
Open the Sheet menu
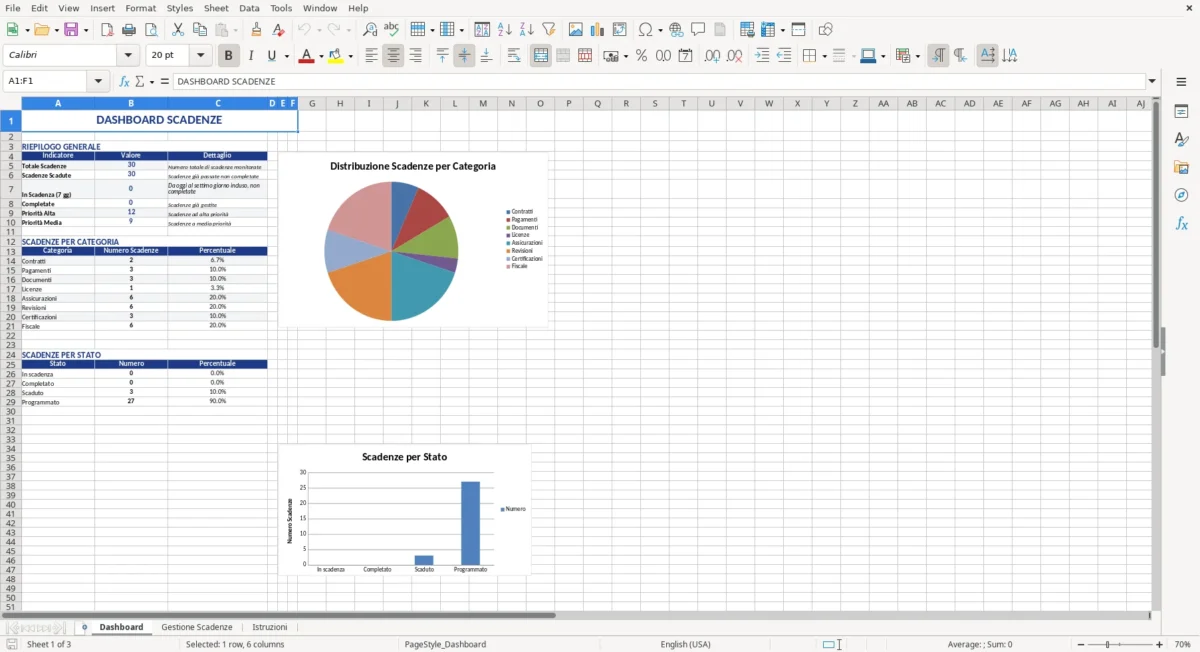[216, 8]
